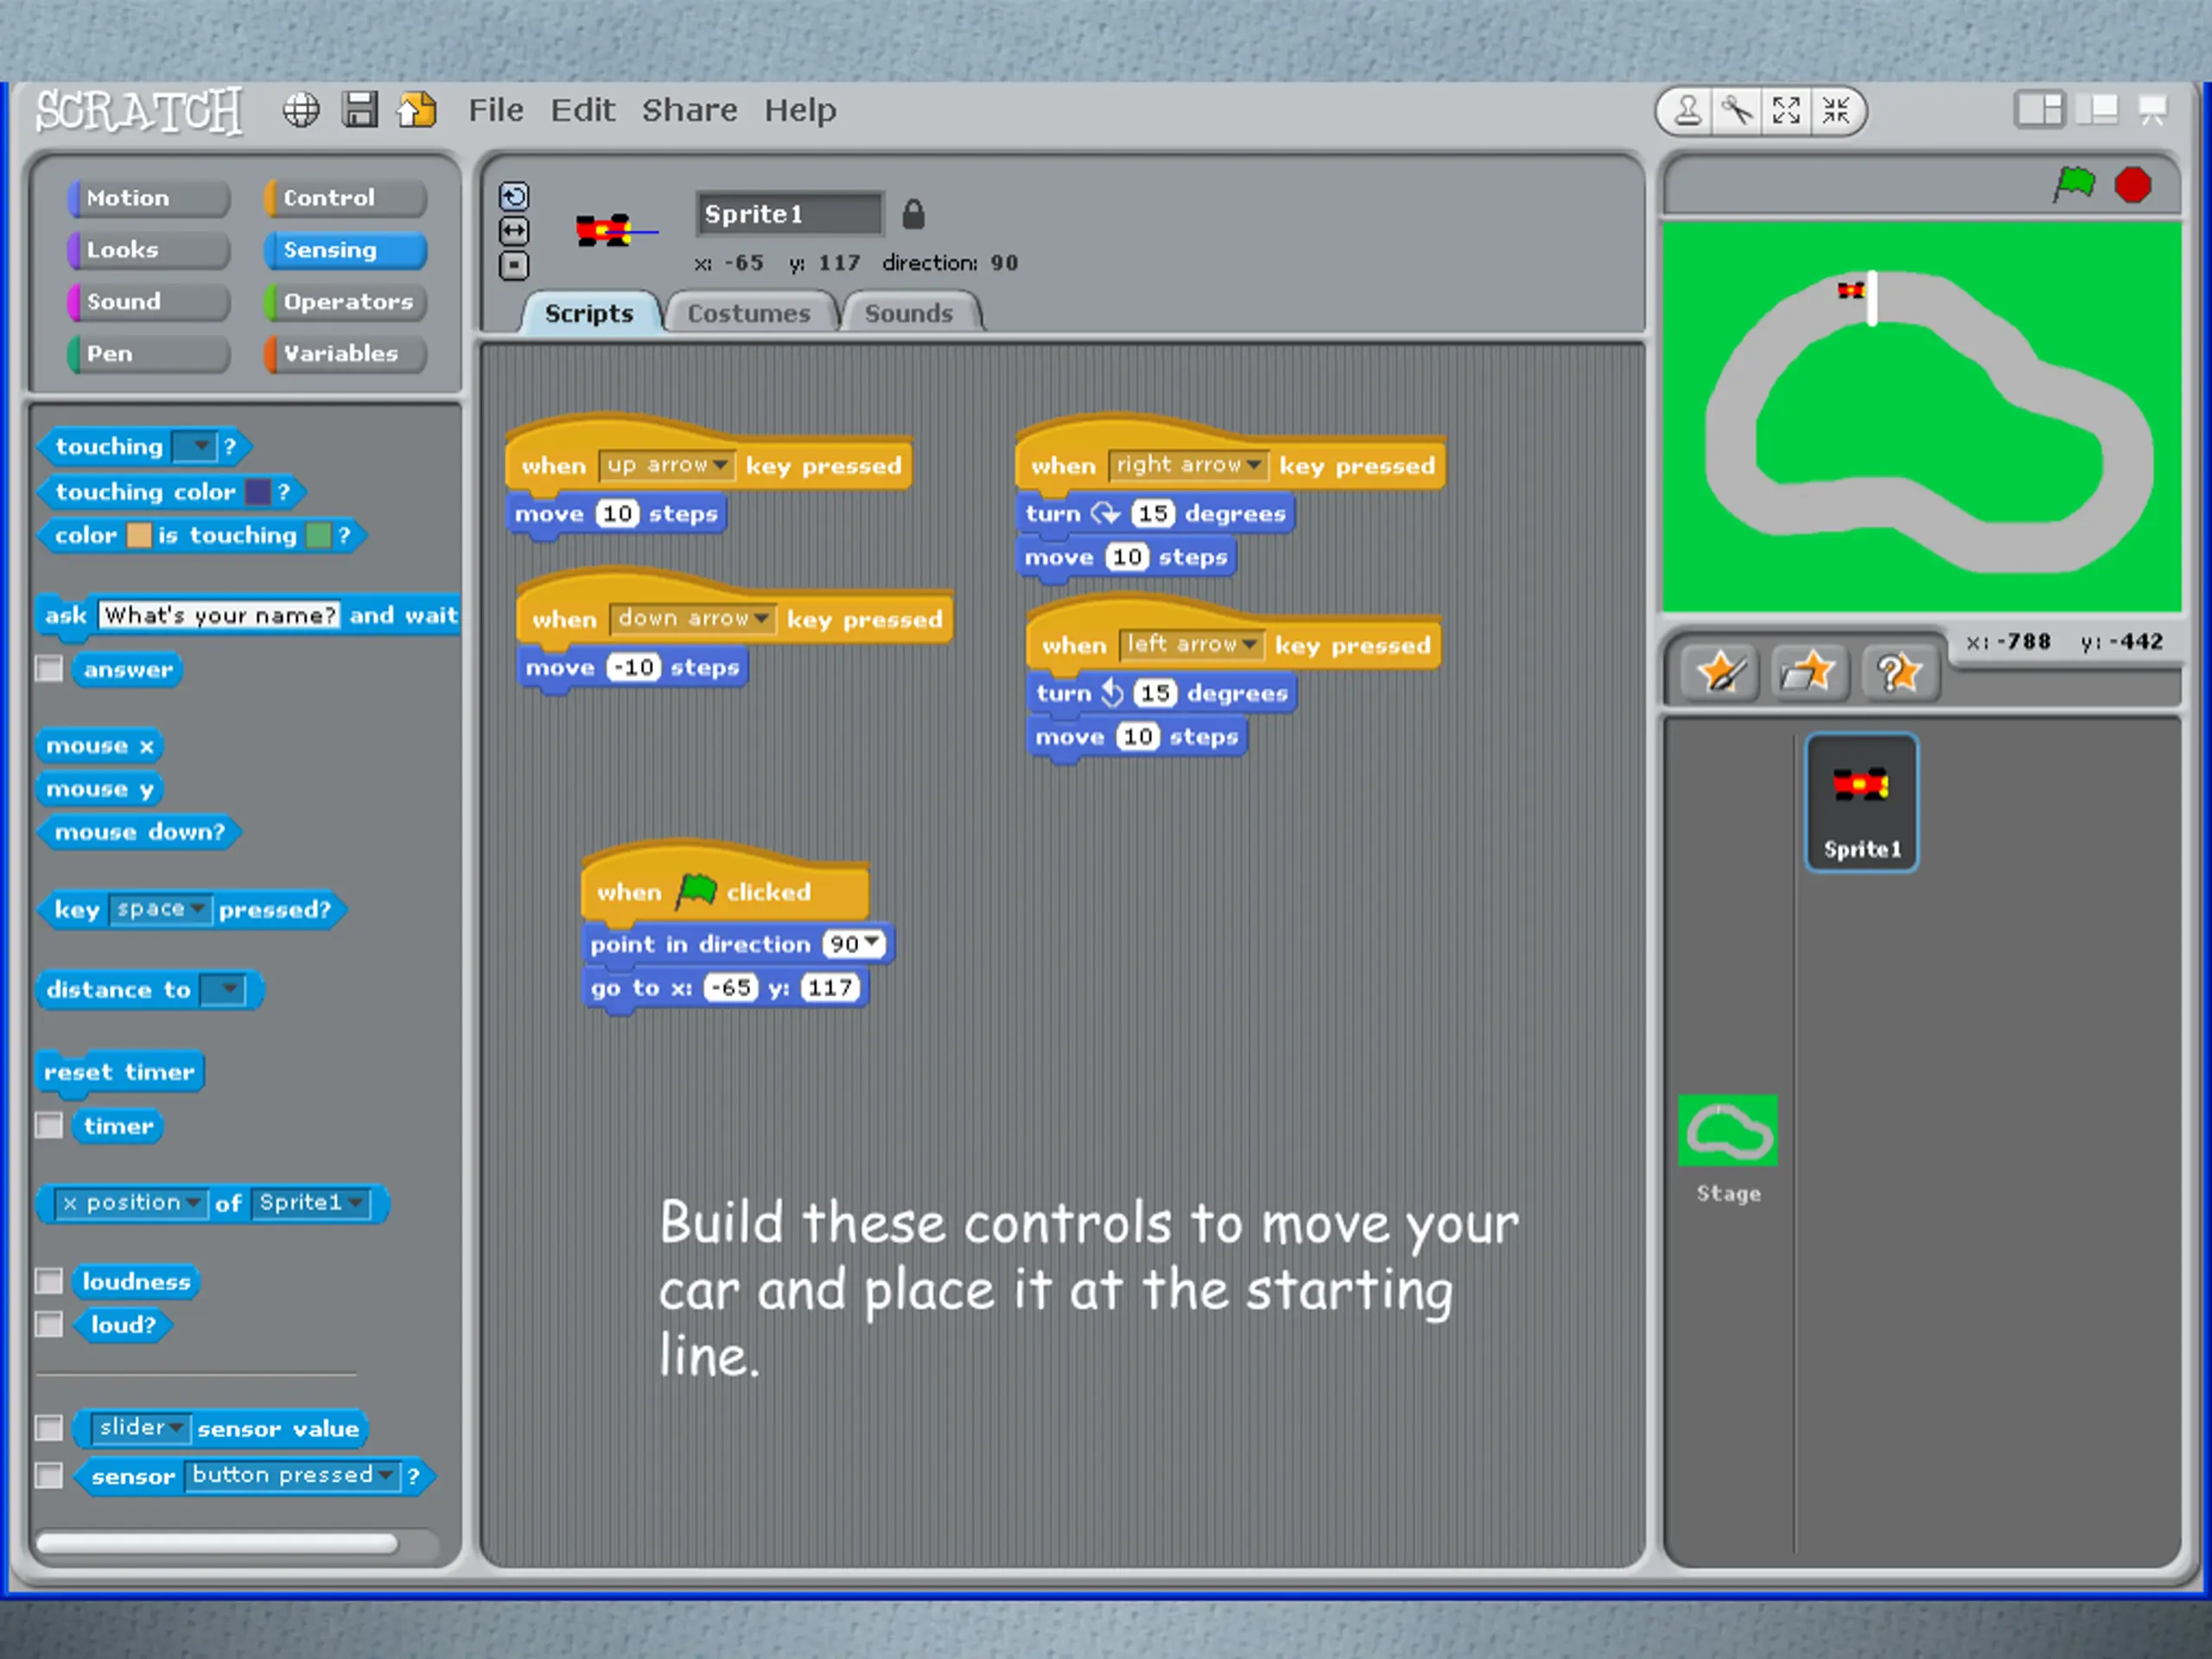Set rotation style to can rotate
Viewport: 2212px width, 1659px height.
coord(514,196)
